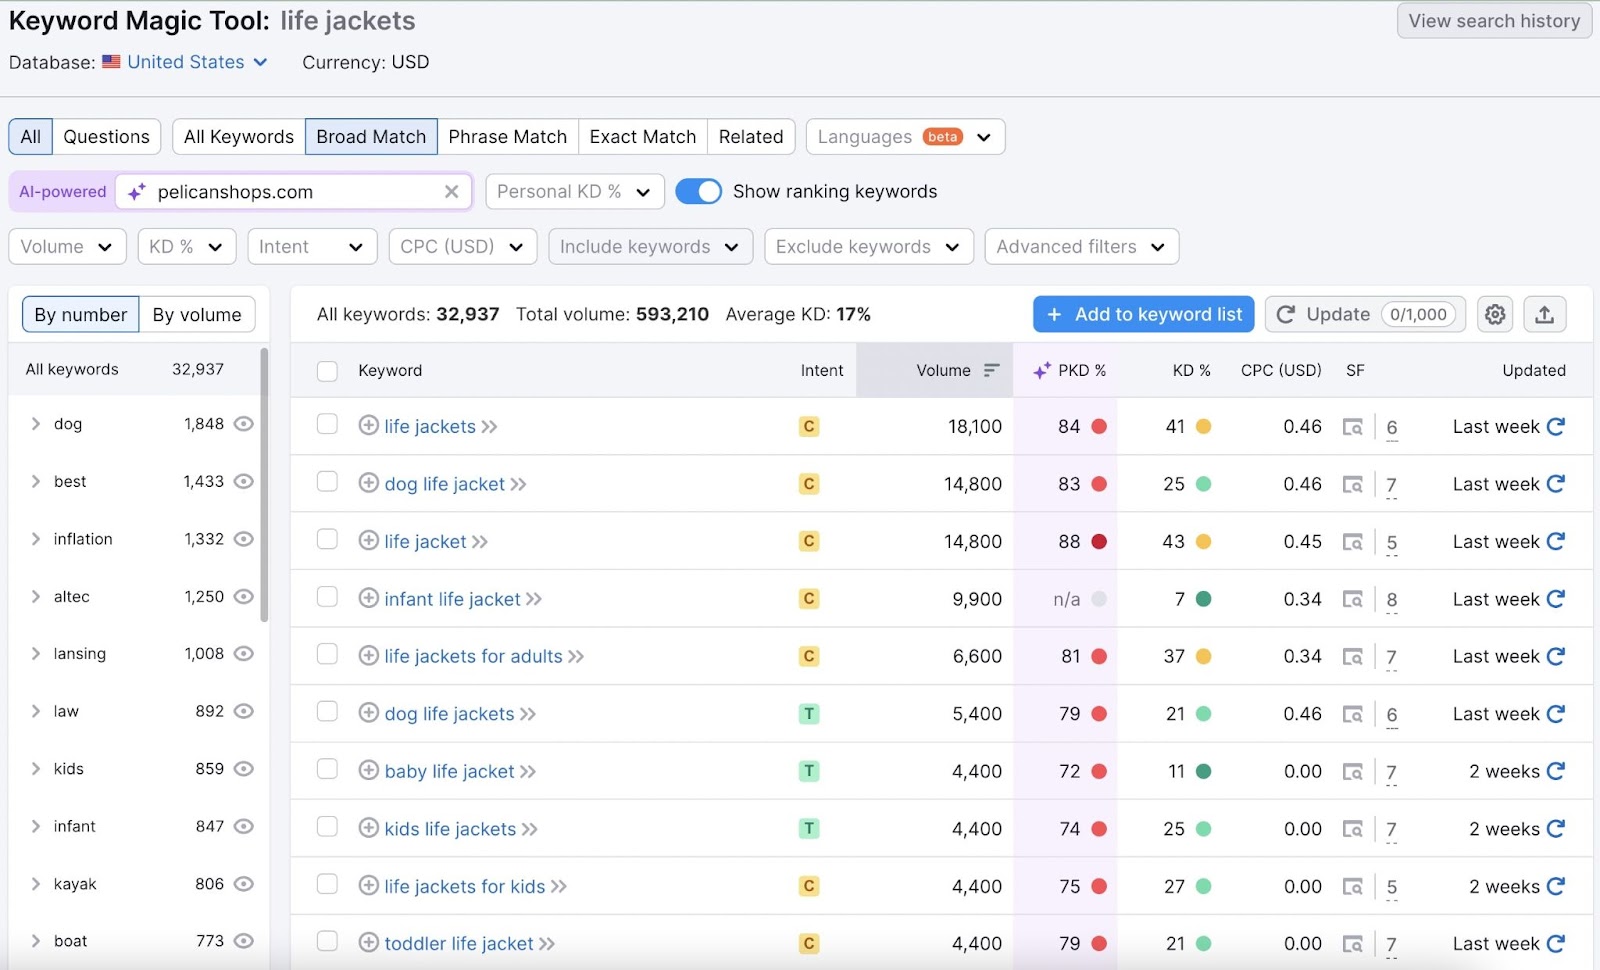Refresh the 'kids life jackets' row
1600x970 pixels.
click(1556, 828)
